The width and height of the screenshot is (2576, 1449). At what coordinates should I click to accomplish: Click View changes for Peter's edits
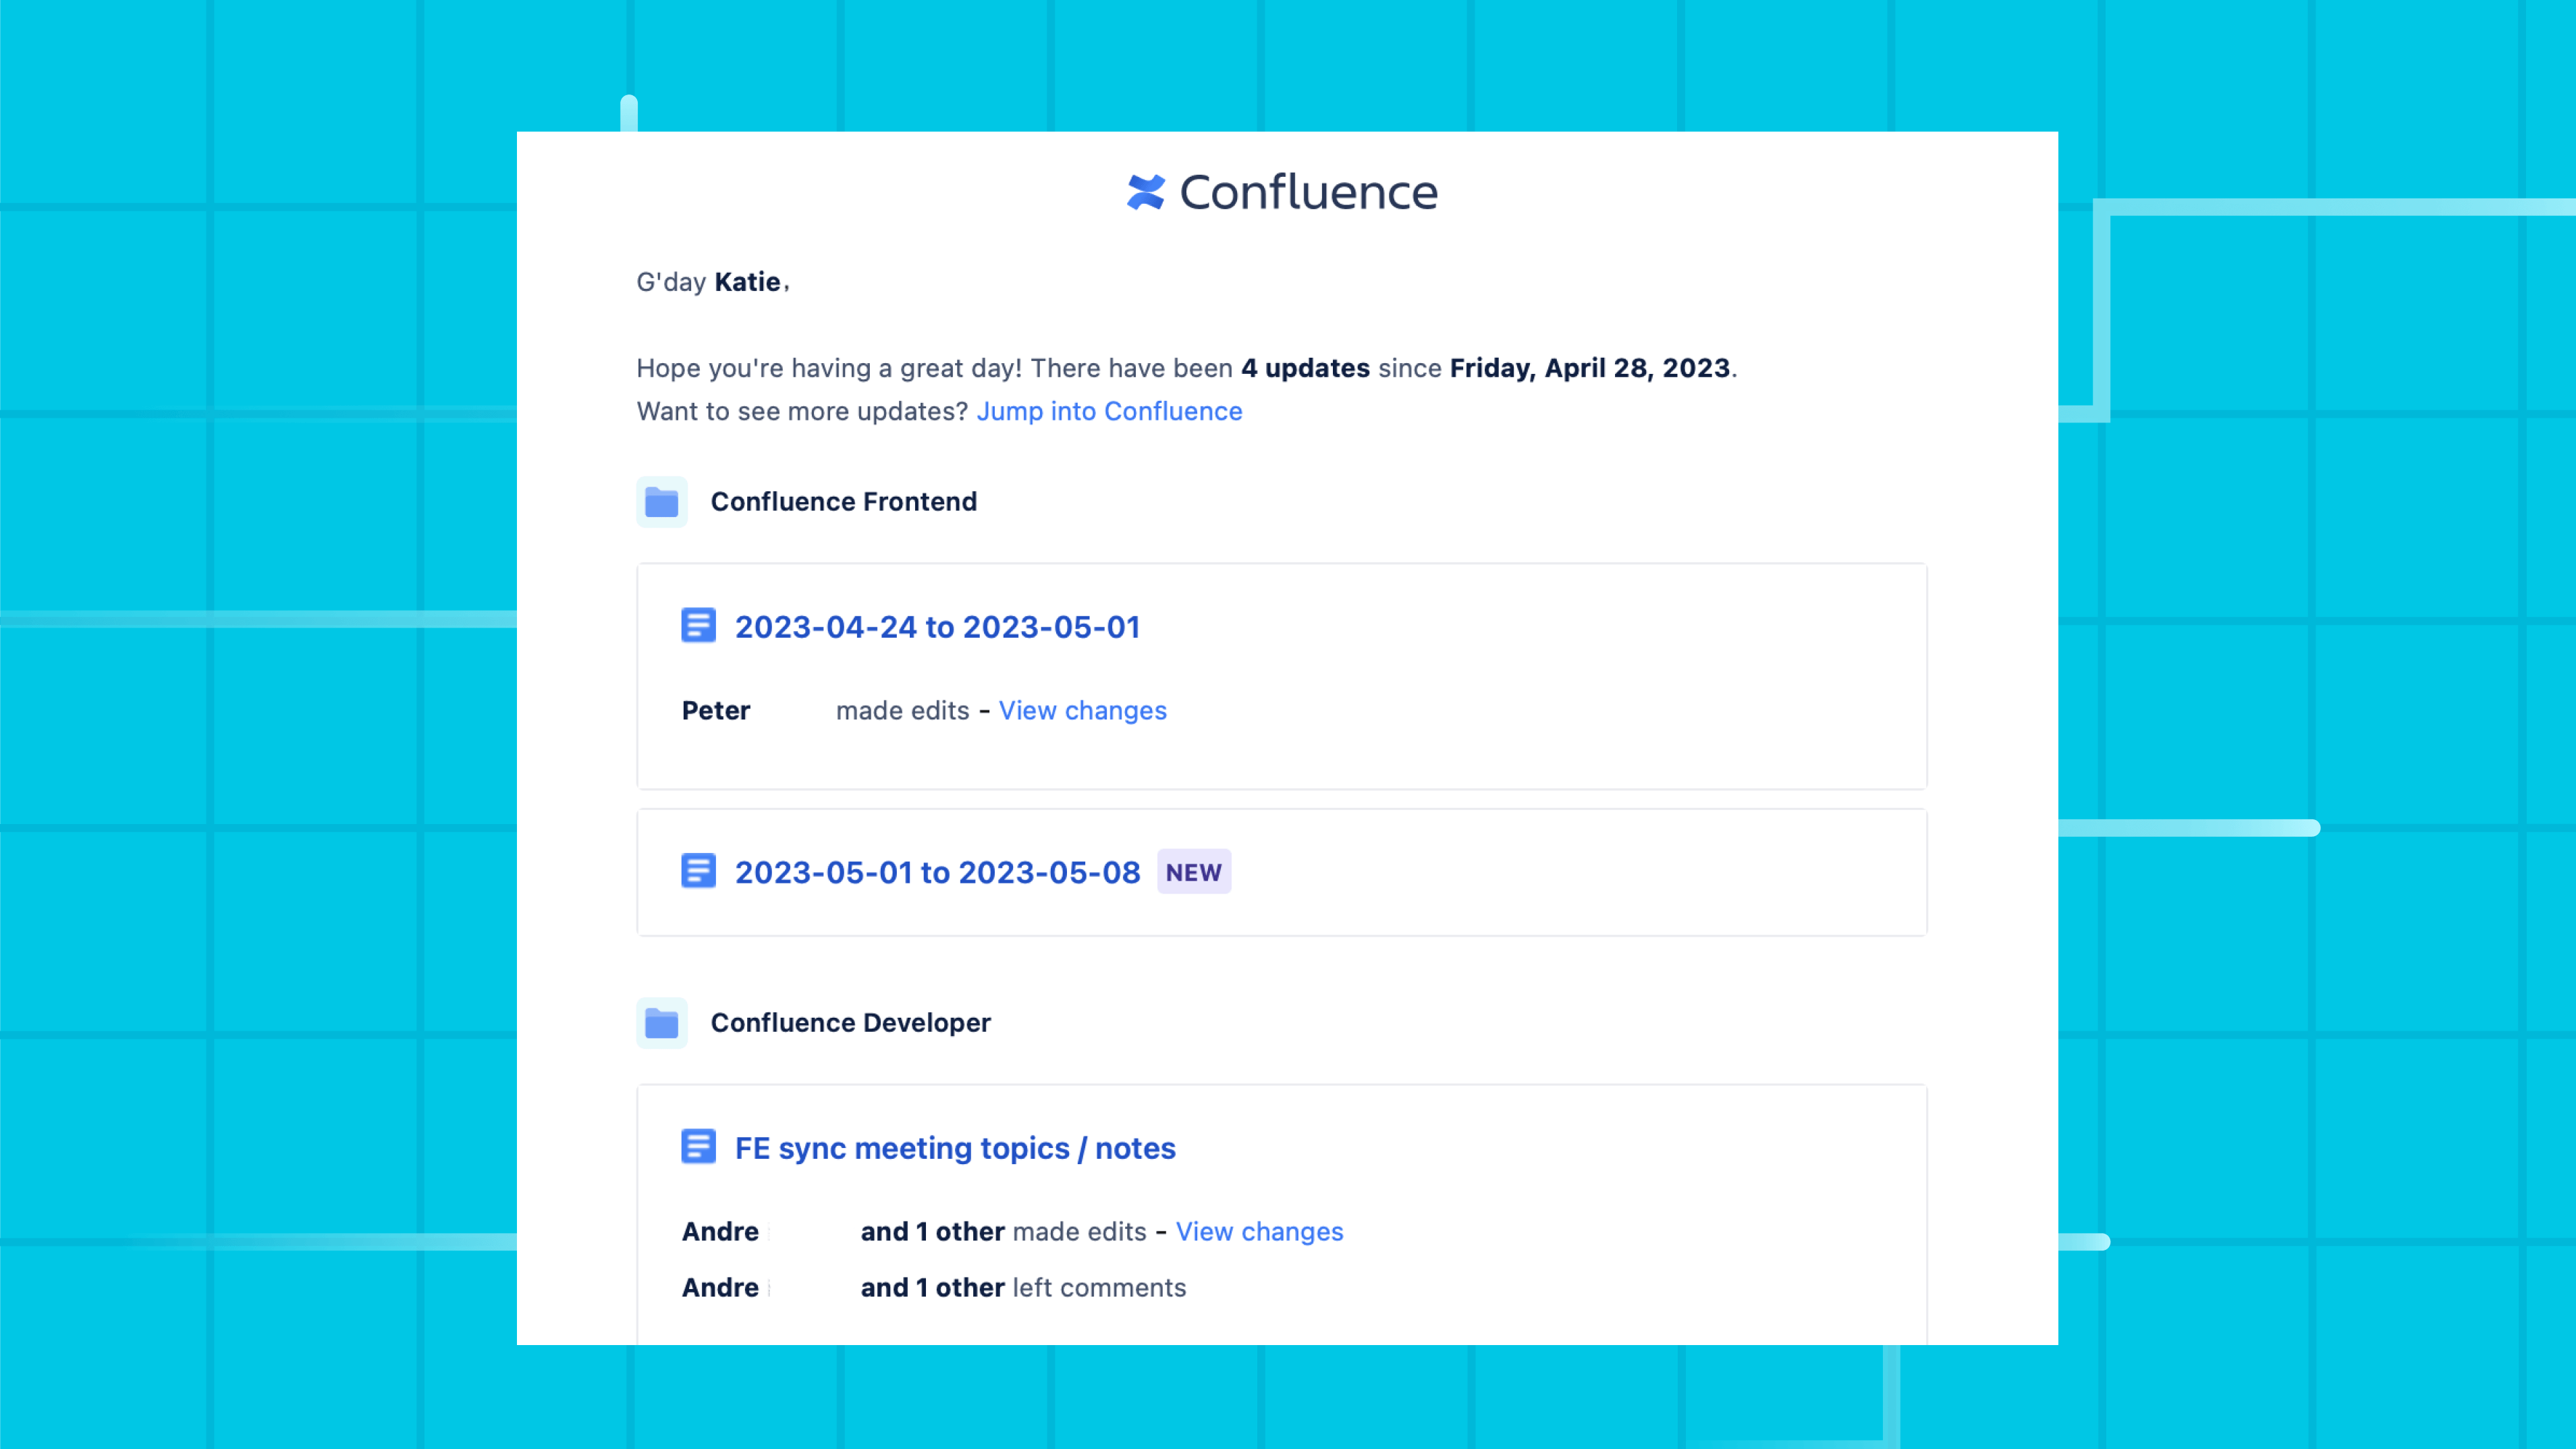[x=1083, y=709]
